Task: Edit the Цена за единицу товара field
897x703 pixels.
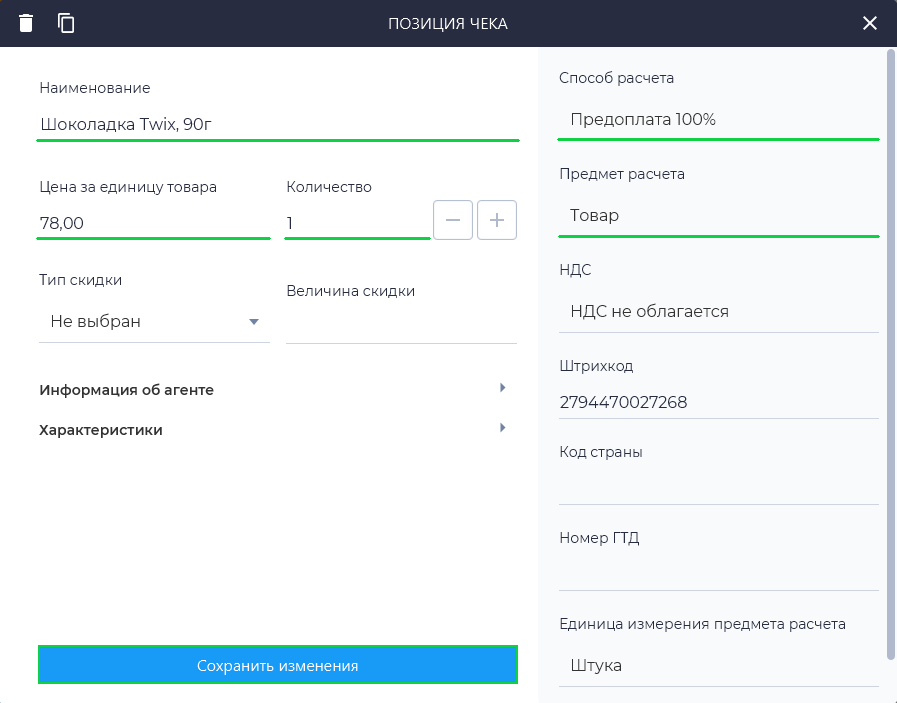Action: tap(154, 223)
